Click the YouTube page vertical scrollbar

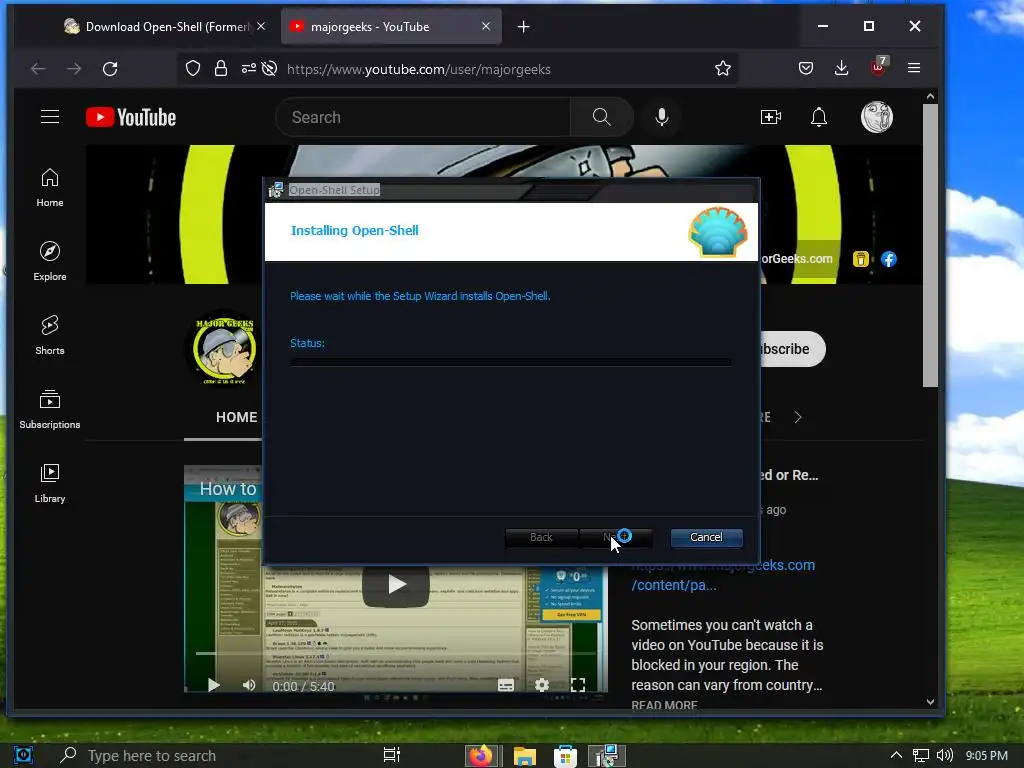930,246
